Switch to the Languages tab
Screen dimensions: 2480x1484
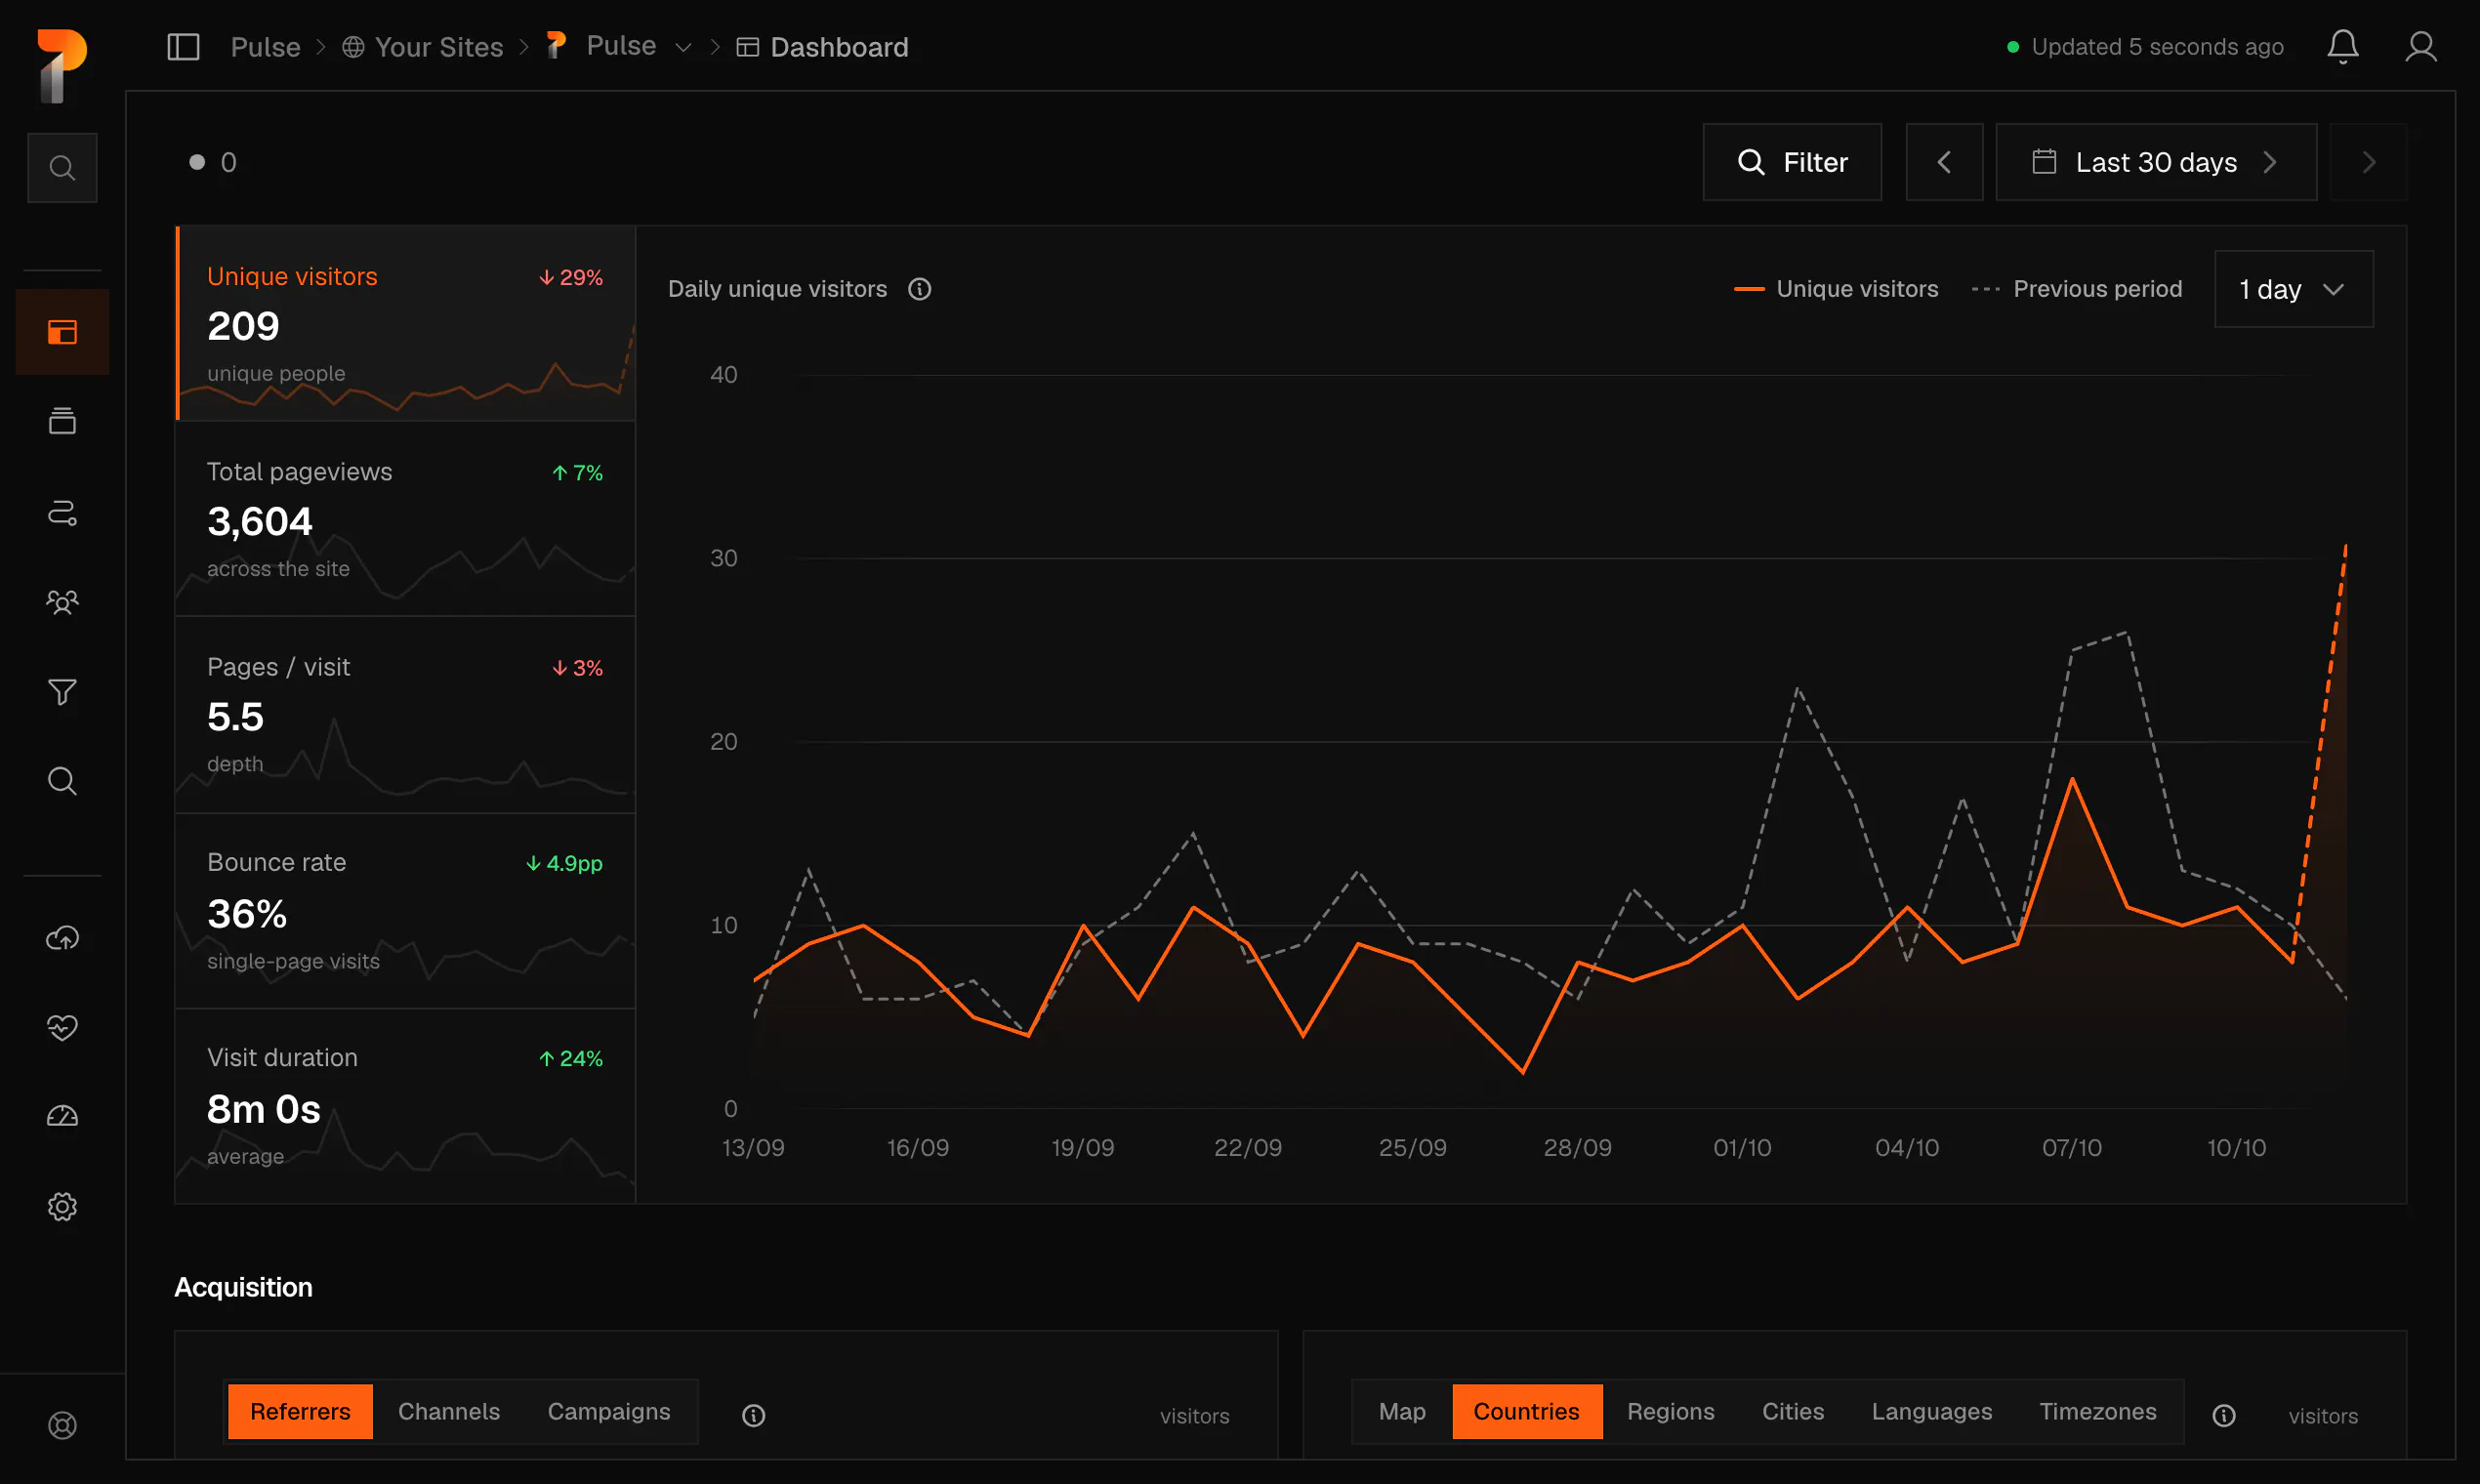click(x=1931, y=1411)
